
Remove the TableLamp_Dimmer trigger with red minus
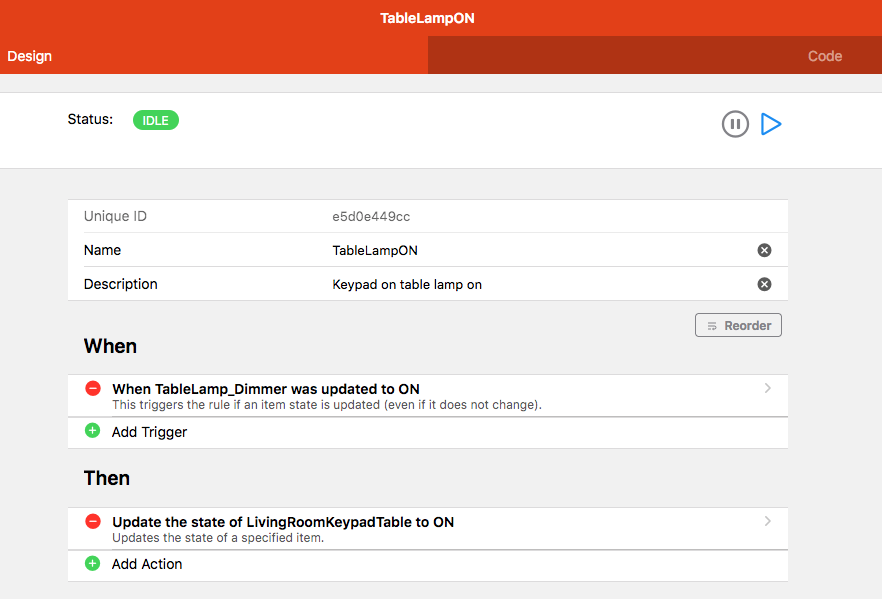[93, 388]
